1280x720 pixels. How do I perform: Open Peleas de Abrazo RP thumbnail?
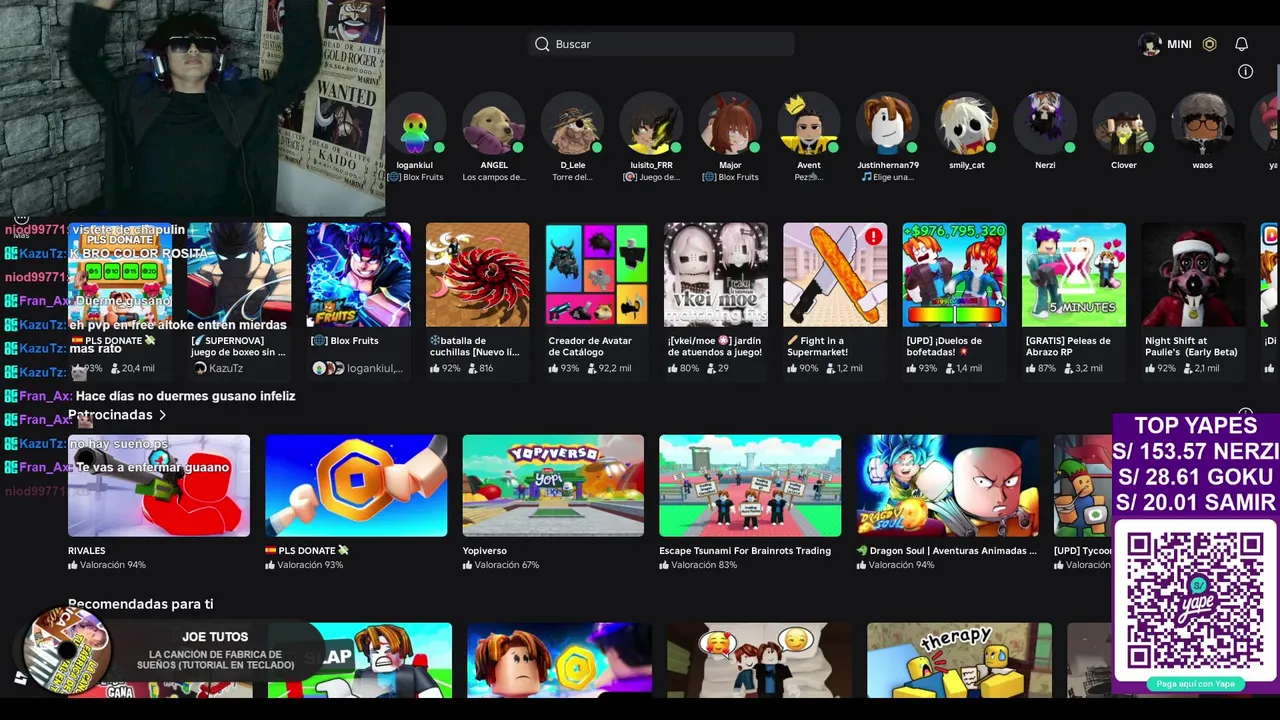(x=1074, y=275)
